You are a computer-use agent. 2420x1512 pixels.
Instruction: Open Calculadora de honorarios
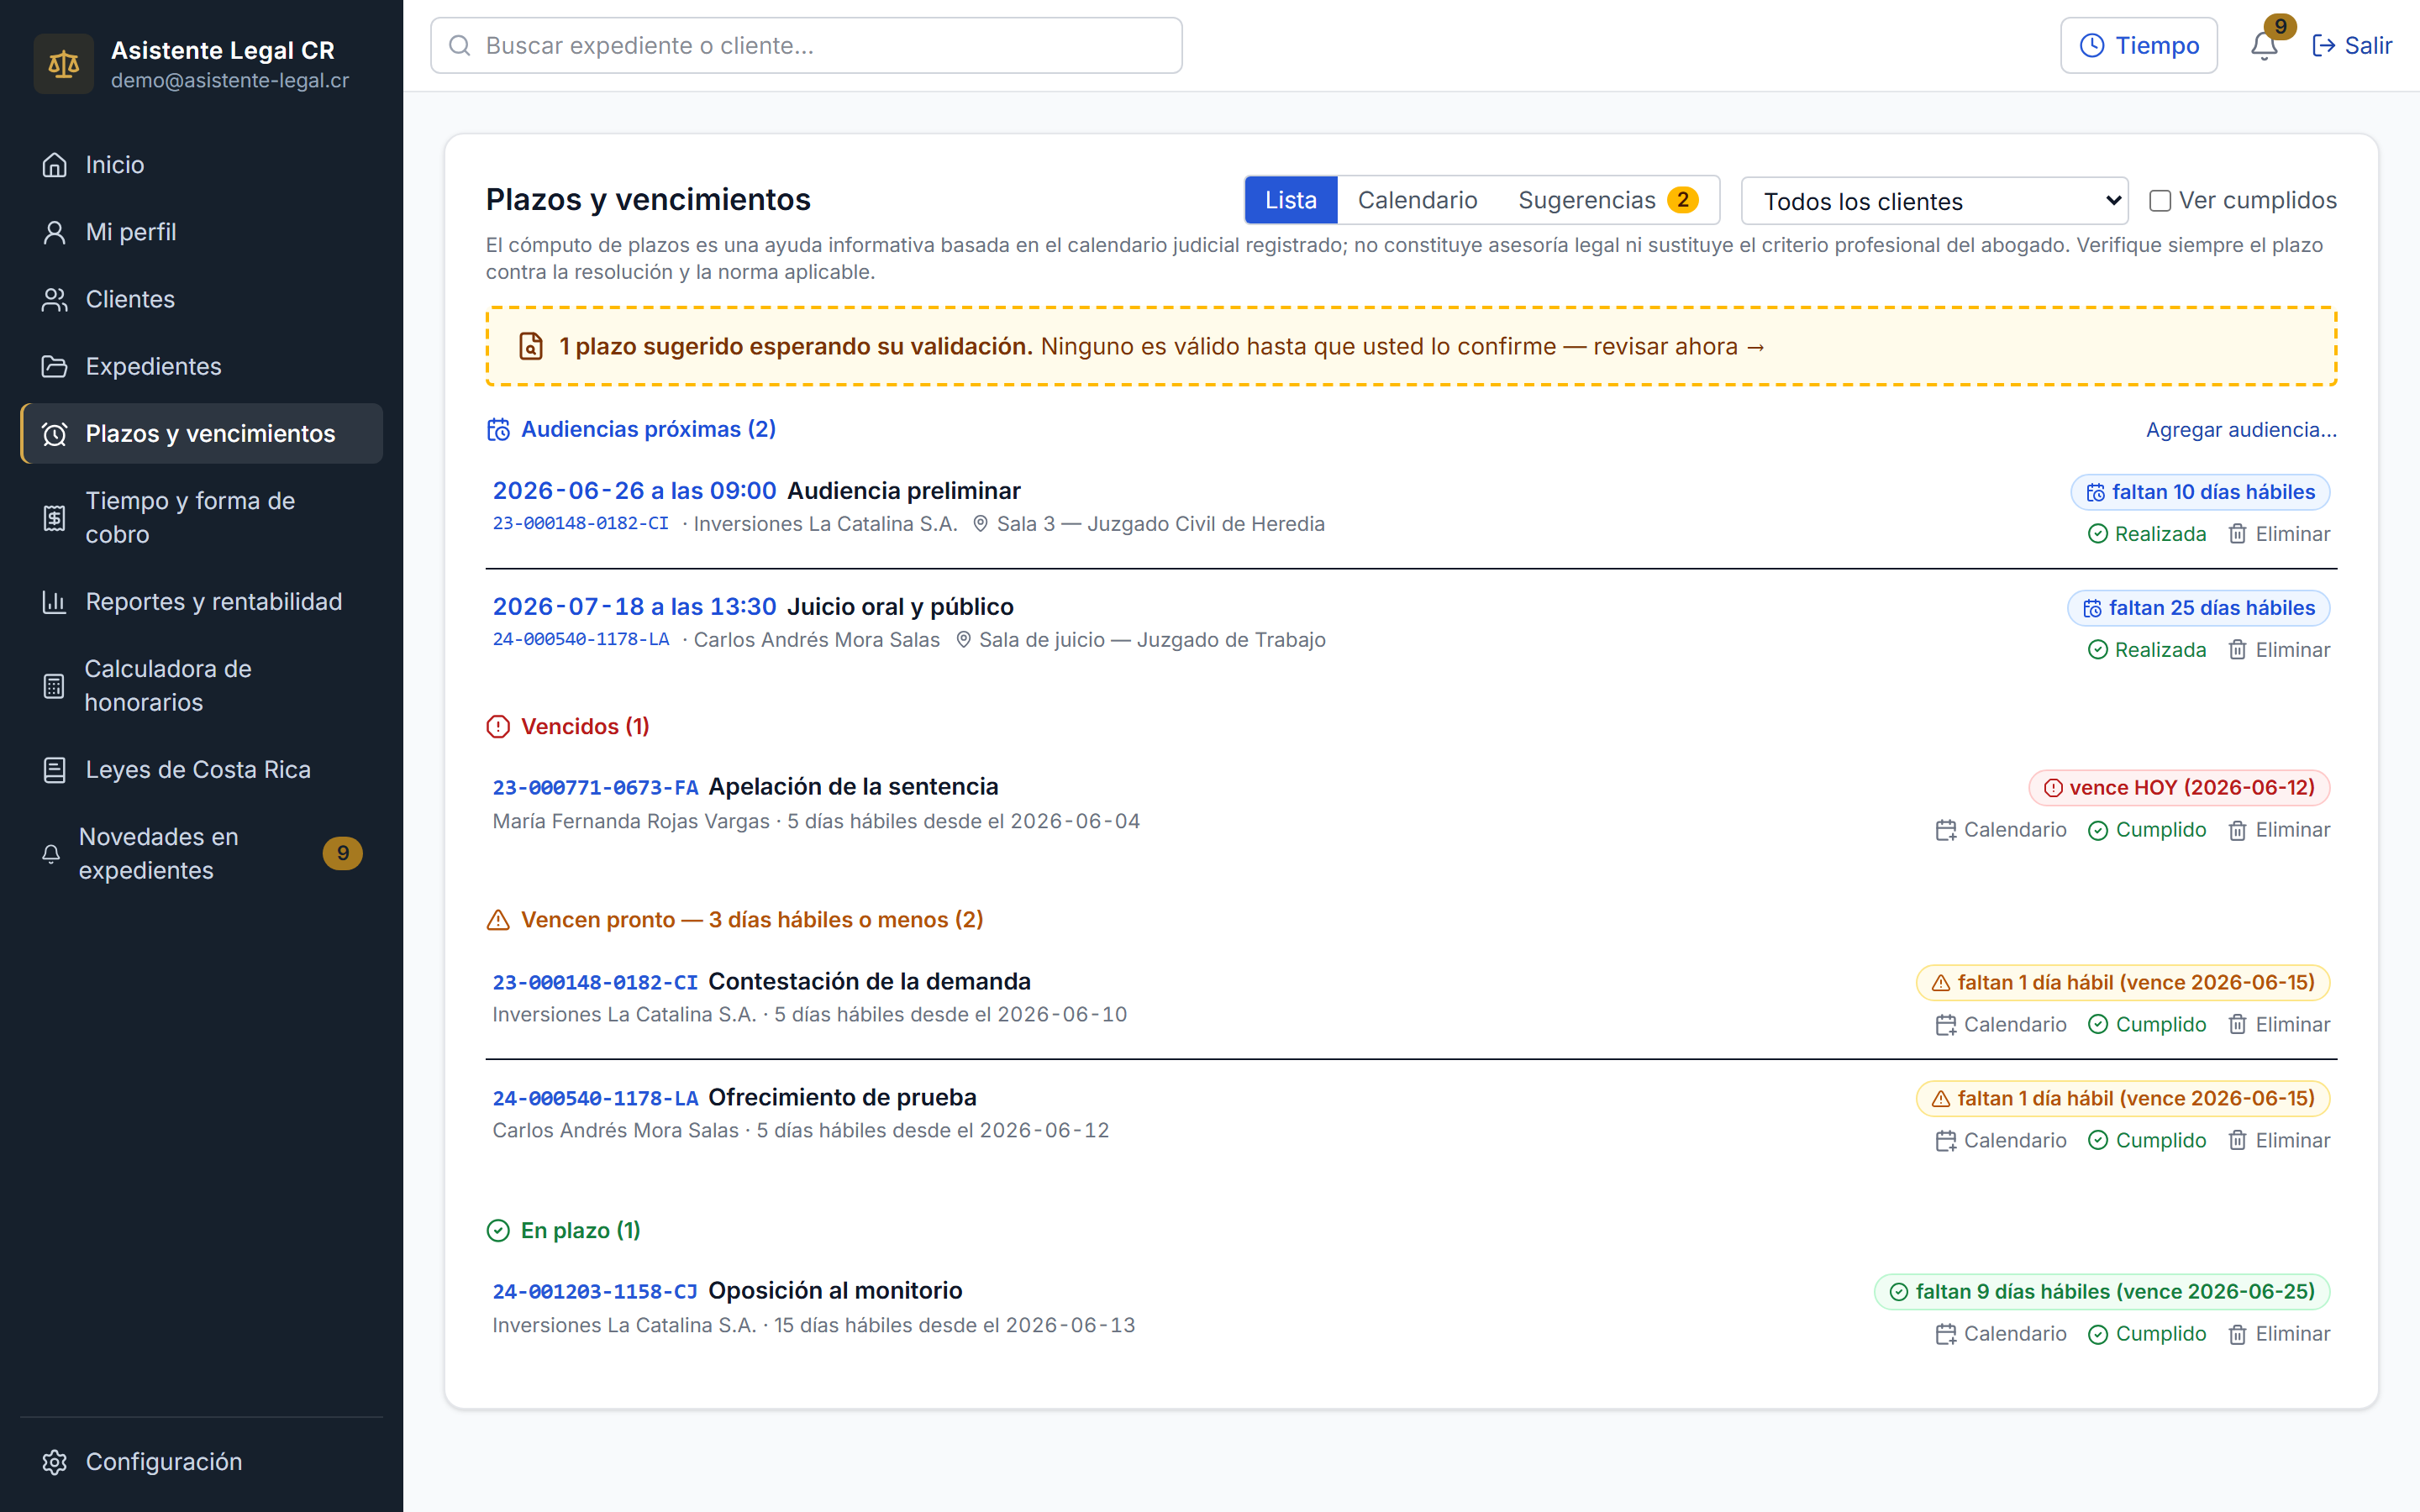point(201,685)
